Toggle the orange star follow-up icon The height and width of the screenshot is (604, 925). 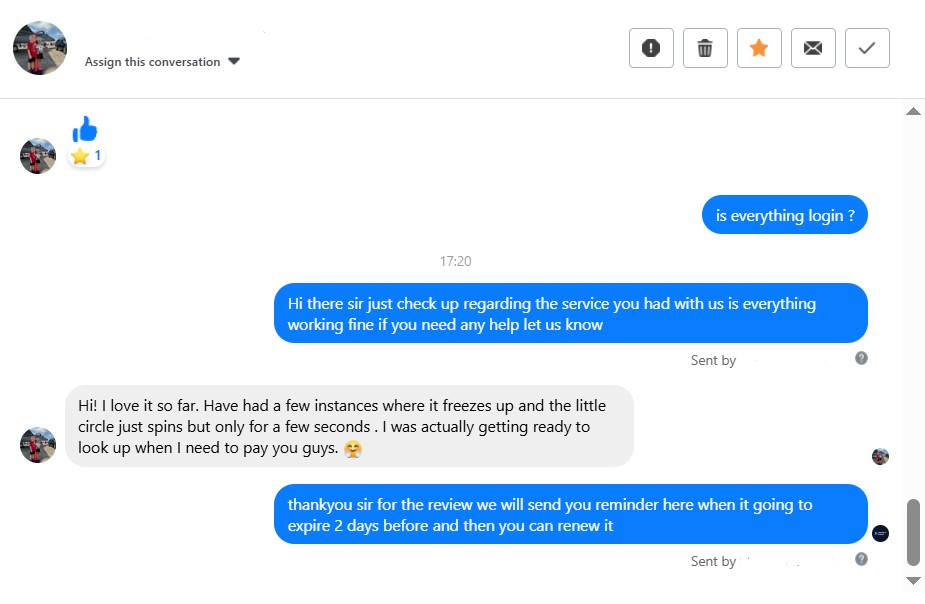coord(759,48)
